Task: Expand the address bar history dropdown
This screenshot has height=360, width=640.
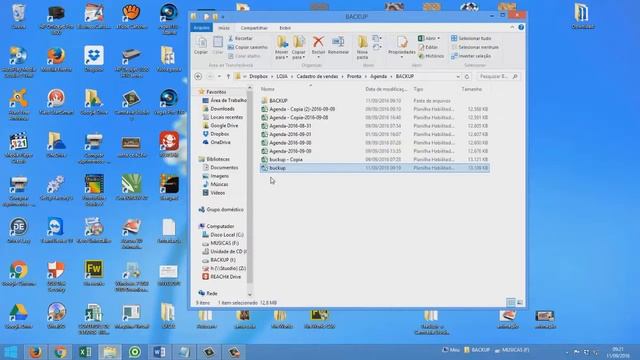Action: coord(458,76)
